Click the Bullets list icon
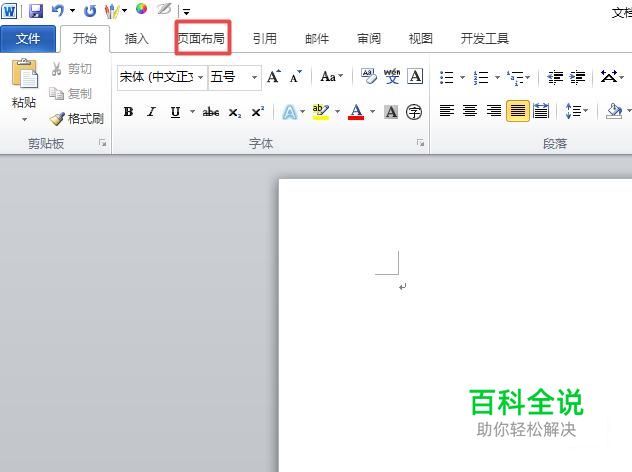 447,77
